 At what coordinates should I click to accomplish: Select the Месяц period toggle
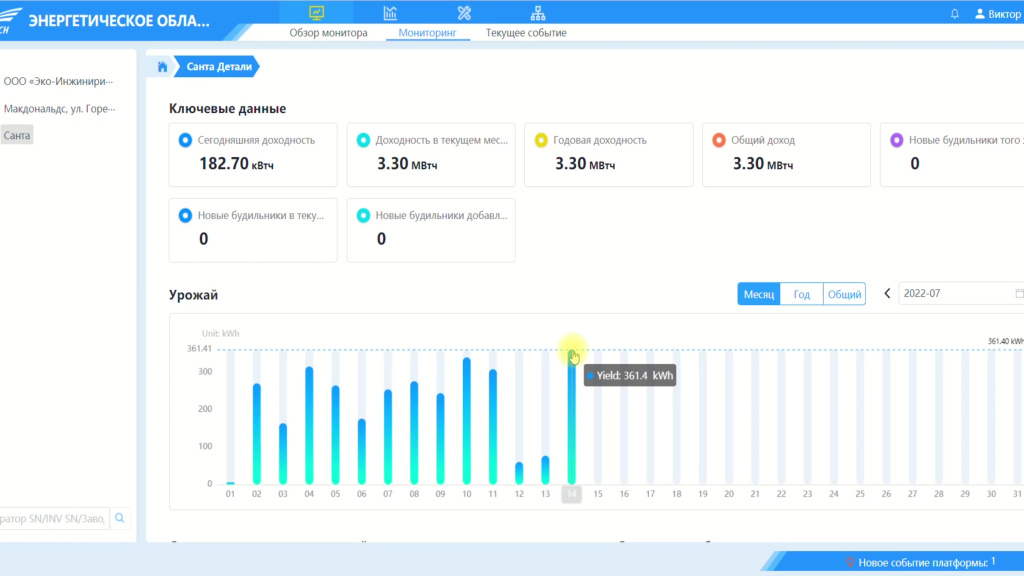(x=758, y=294)
